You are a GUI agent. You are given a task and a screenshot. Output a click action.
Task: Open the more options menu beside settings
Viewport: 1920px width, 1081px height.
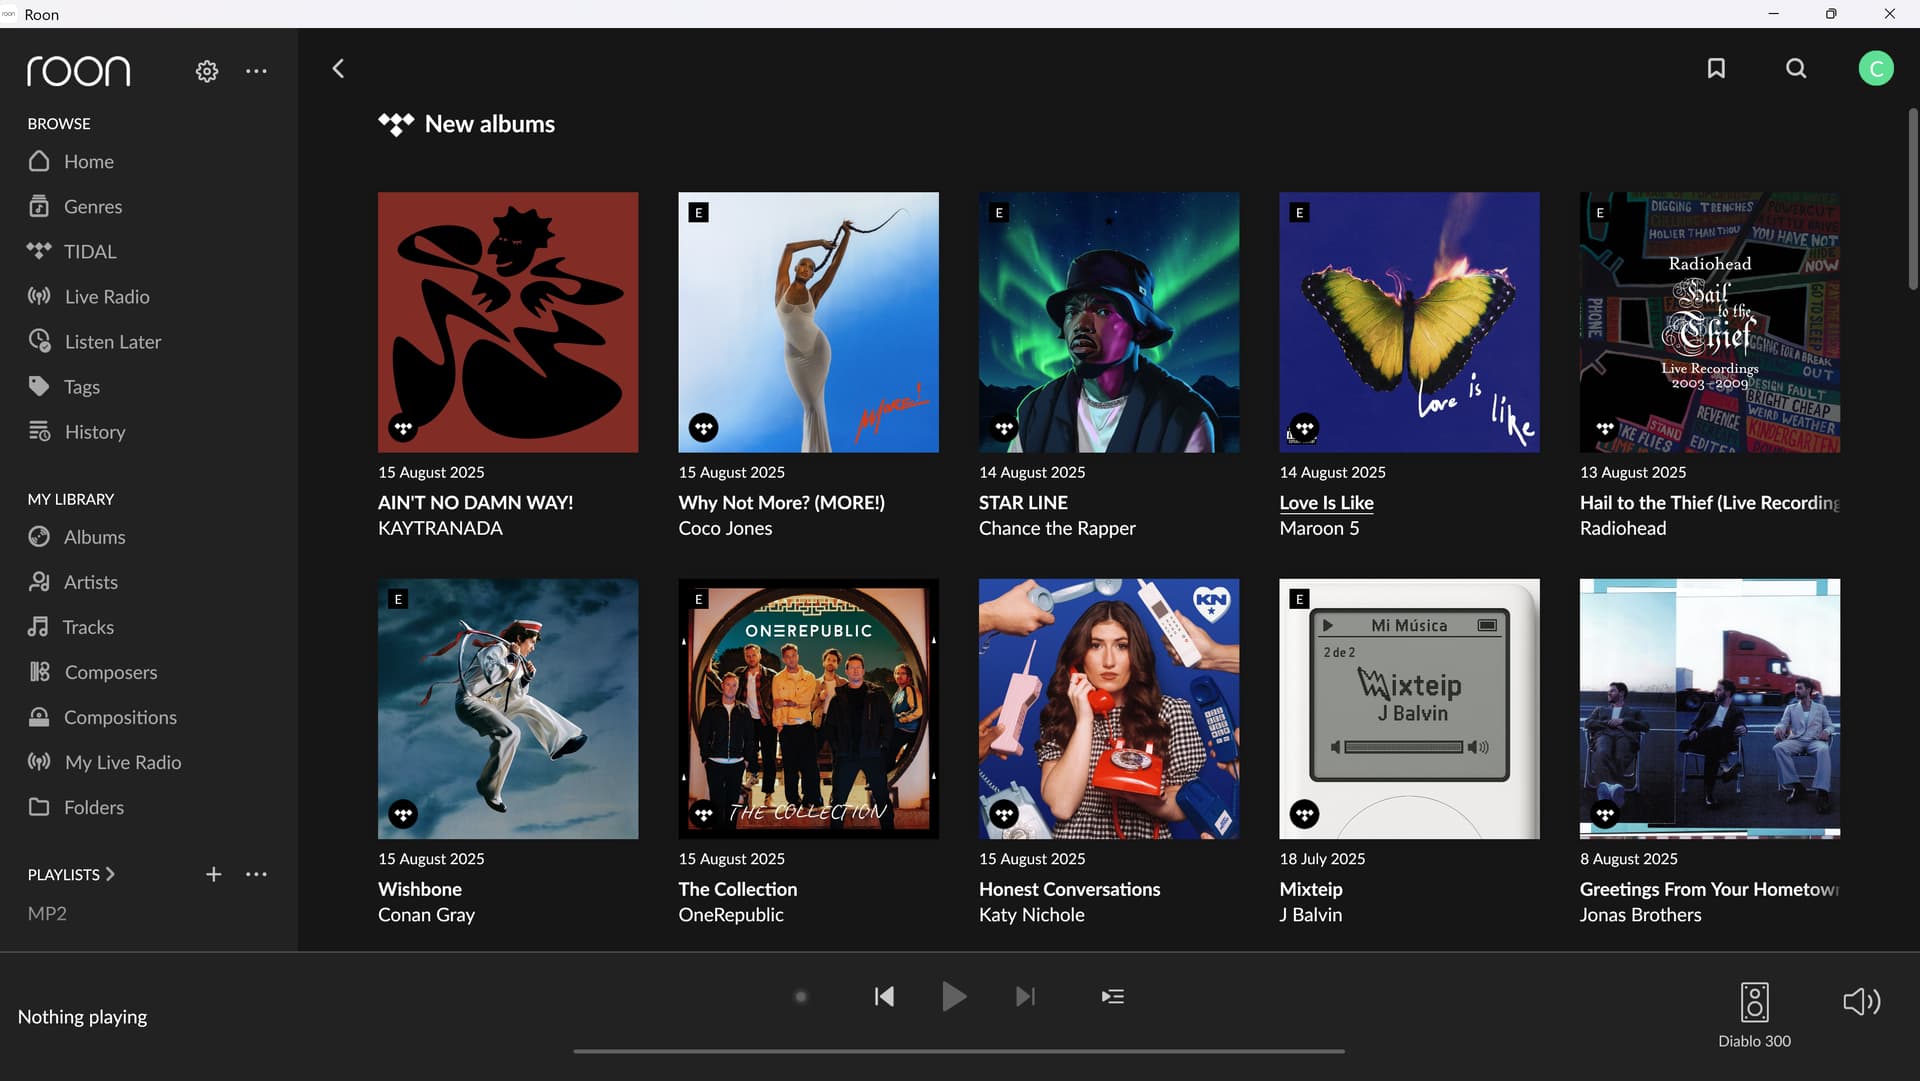(256, 71)
